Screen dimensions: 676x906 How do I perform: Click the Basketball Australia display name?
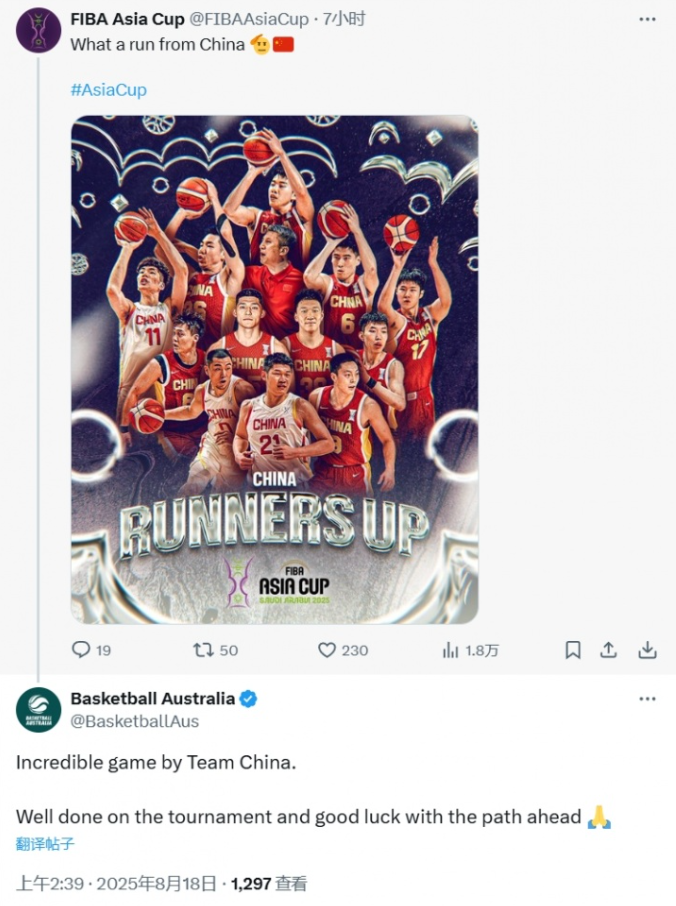pos(153,699)
